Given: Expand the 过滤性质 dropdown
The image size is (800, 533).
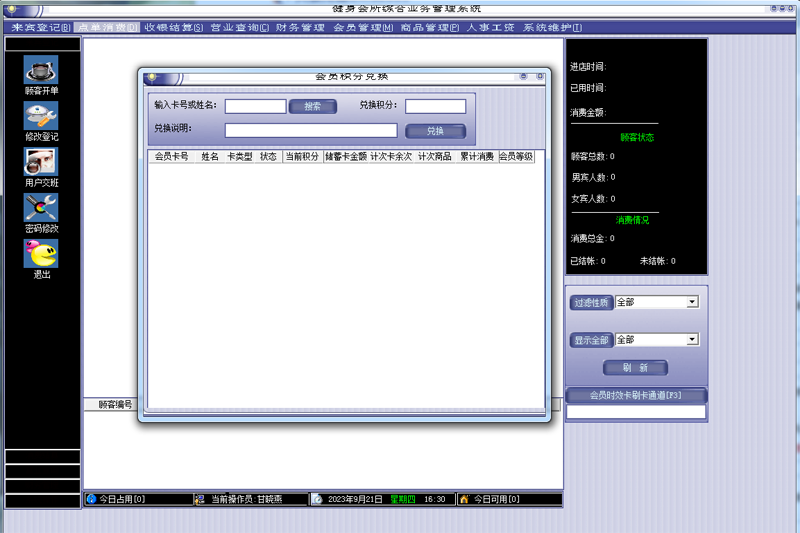Looking at the screenshot, I should click(691, 302).
